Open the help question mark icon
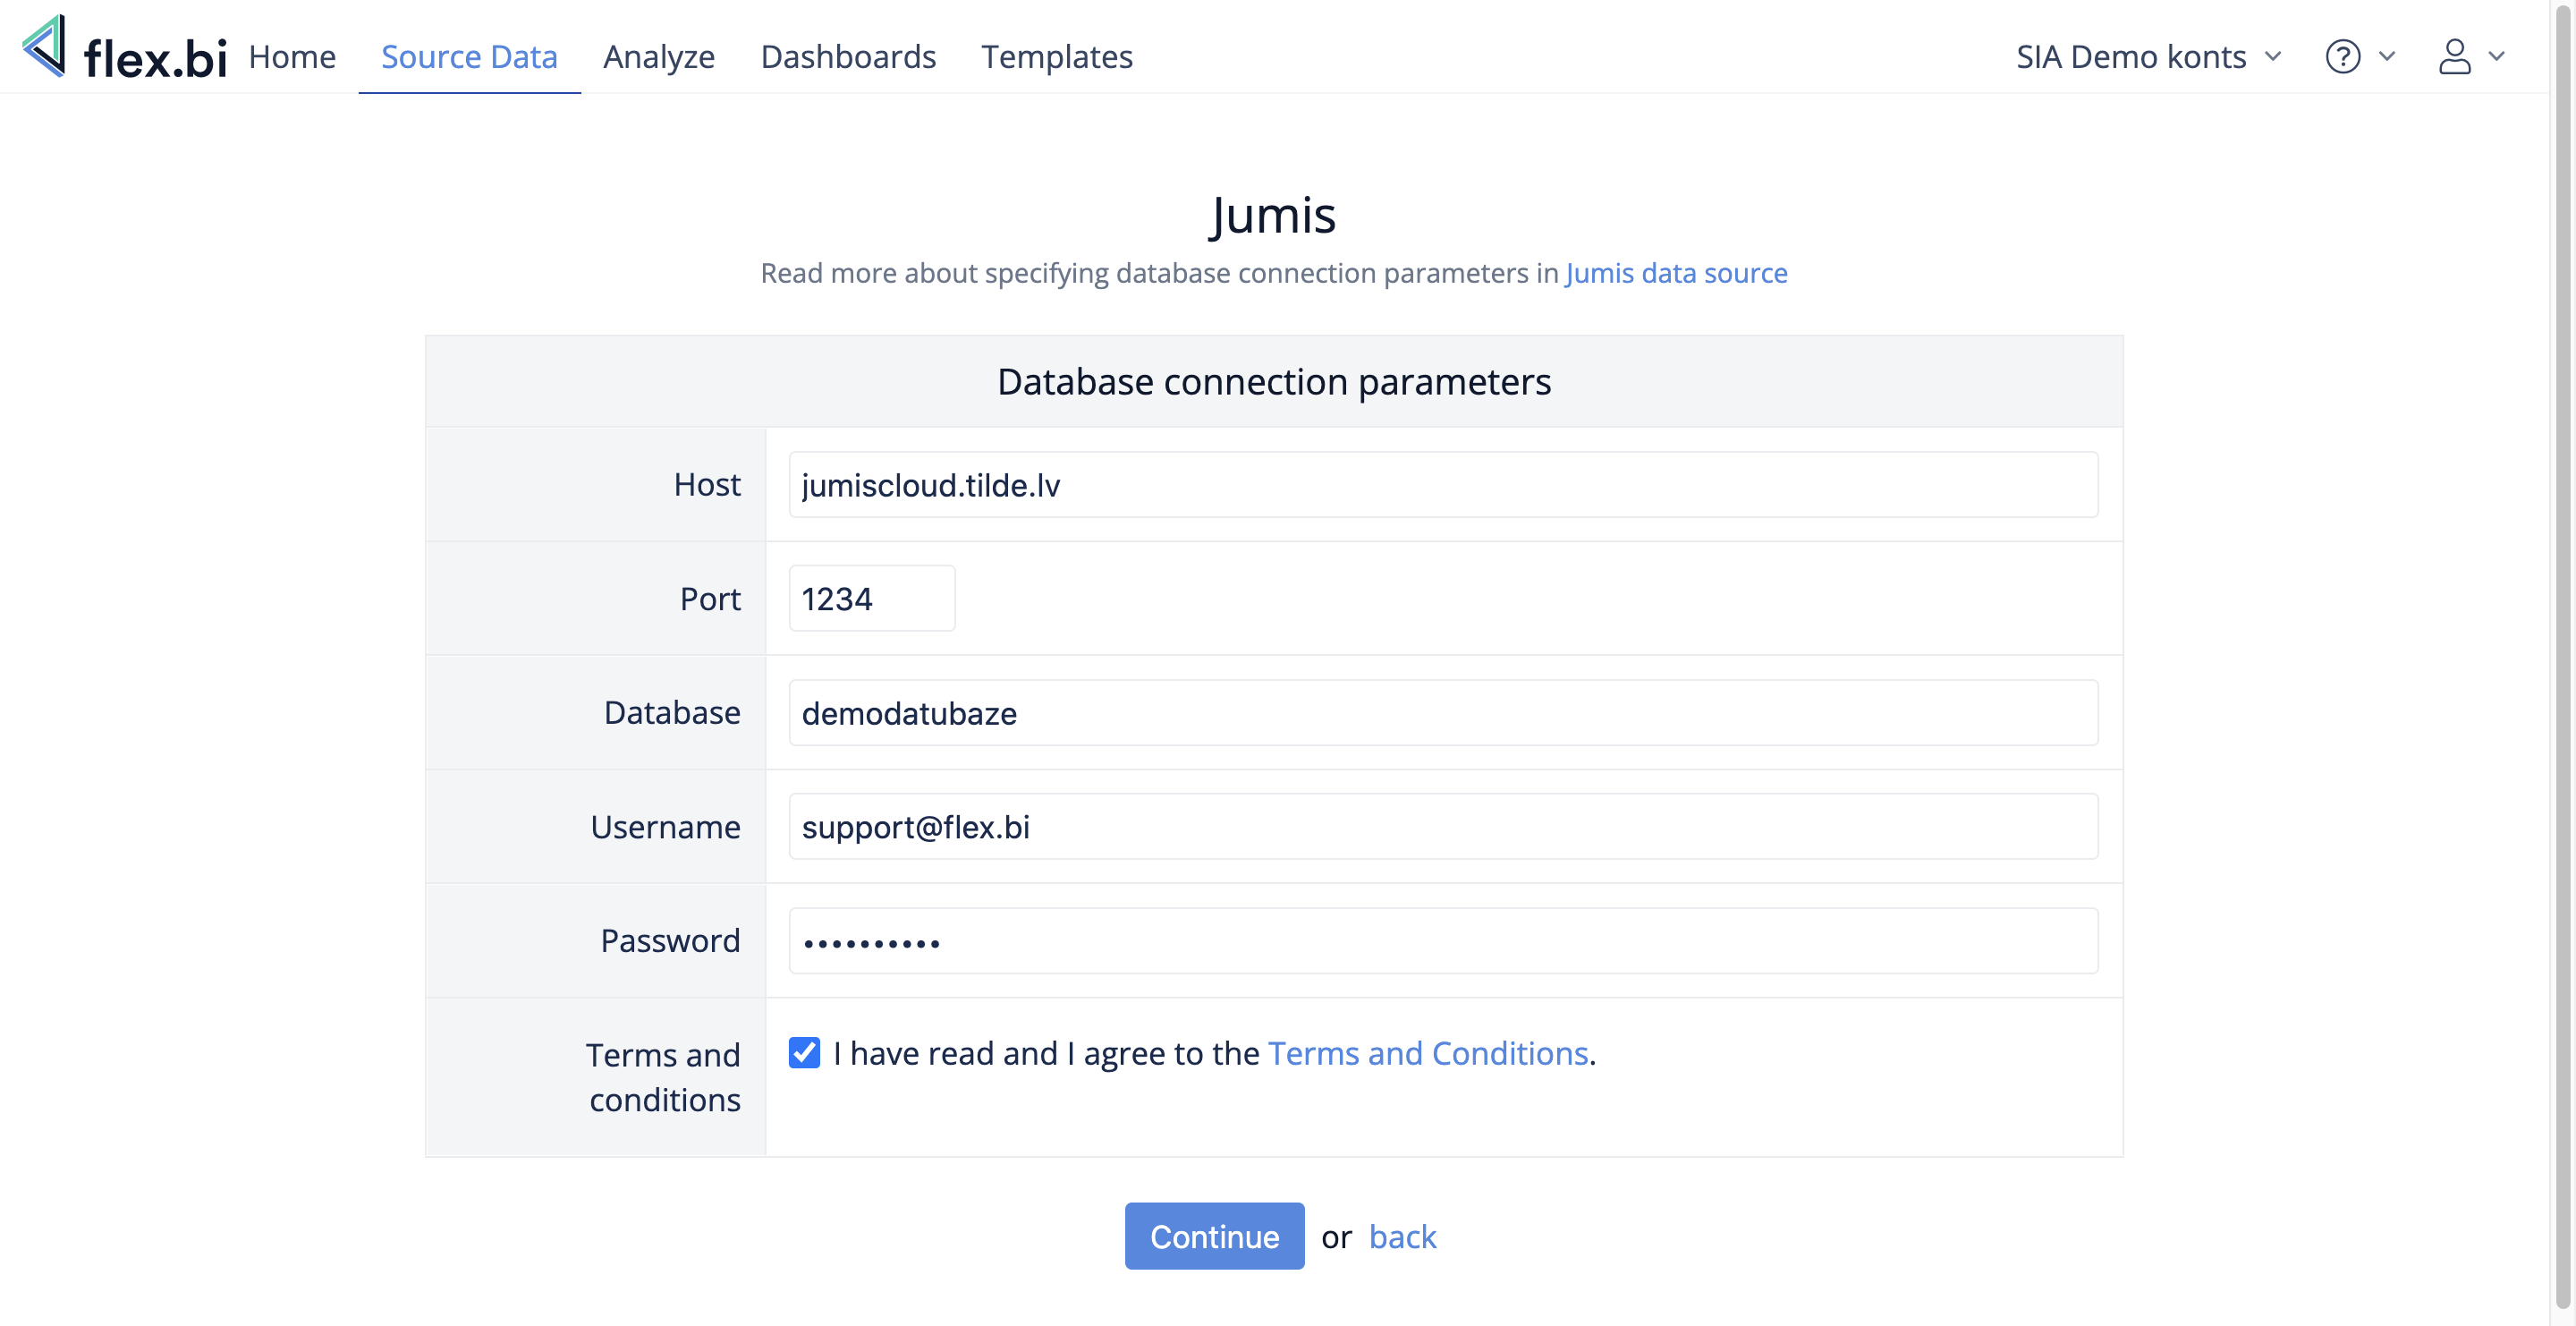 pyautogui.click(x=2342, y=57)
